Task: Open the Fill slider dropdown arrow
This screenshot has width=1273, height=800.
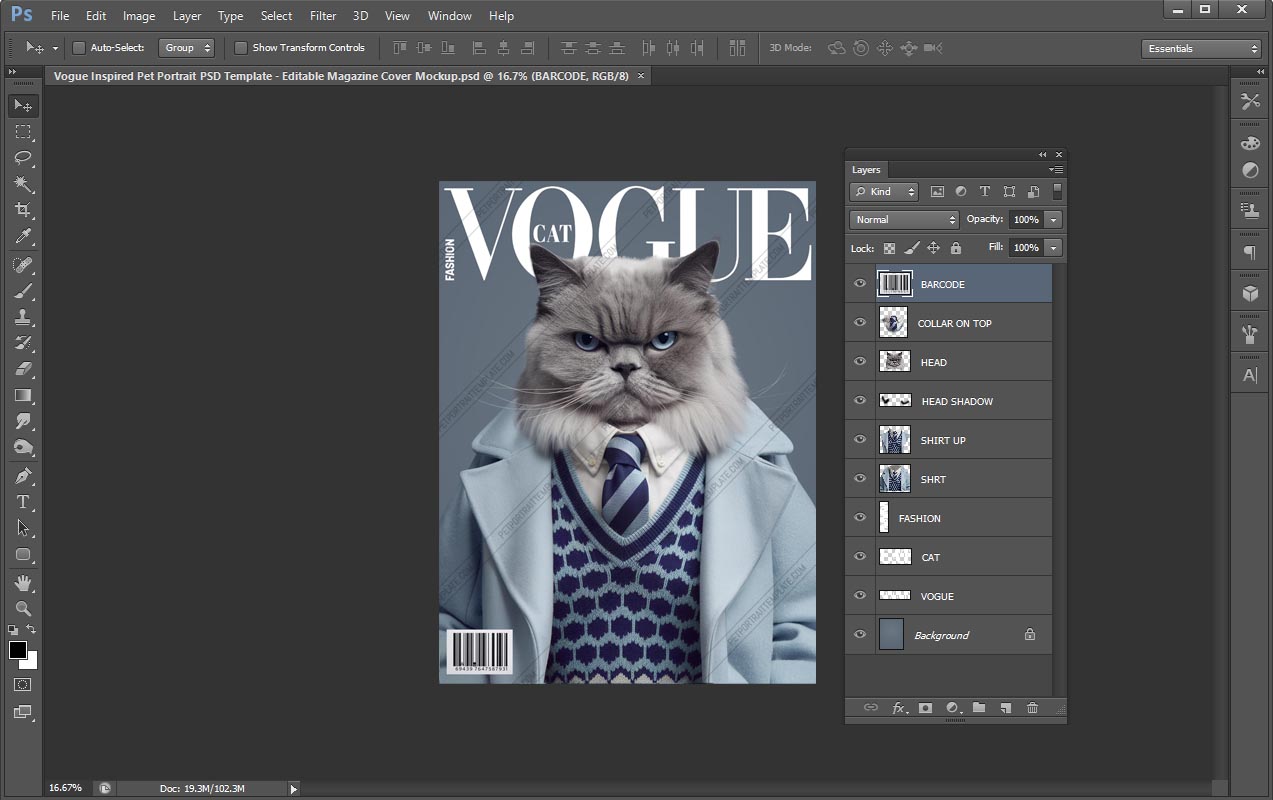Action: pyautogui.click(x=1053, y=247)
